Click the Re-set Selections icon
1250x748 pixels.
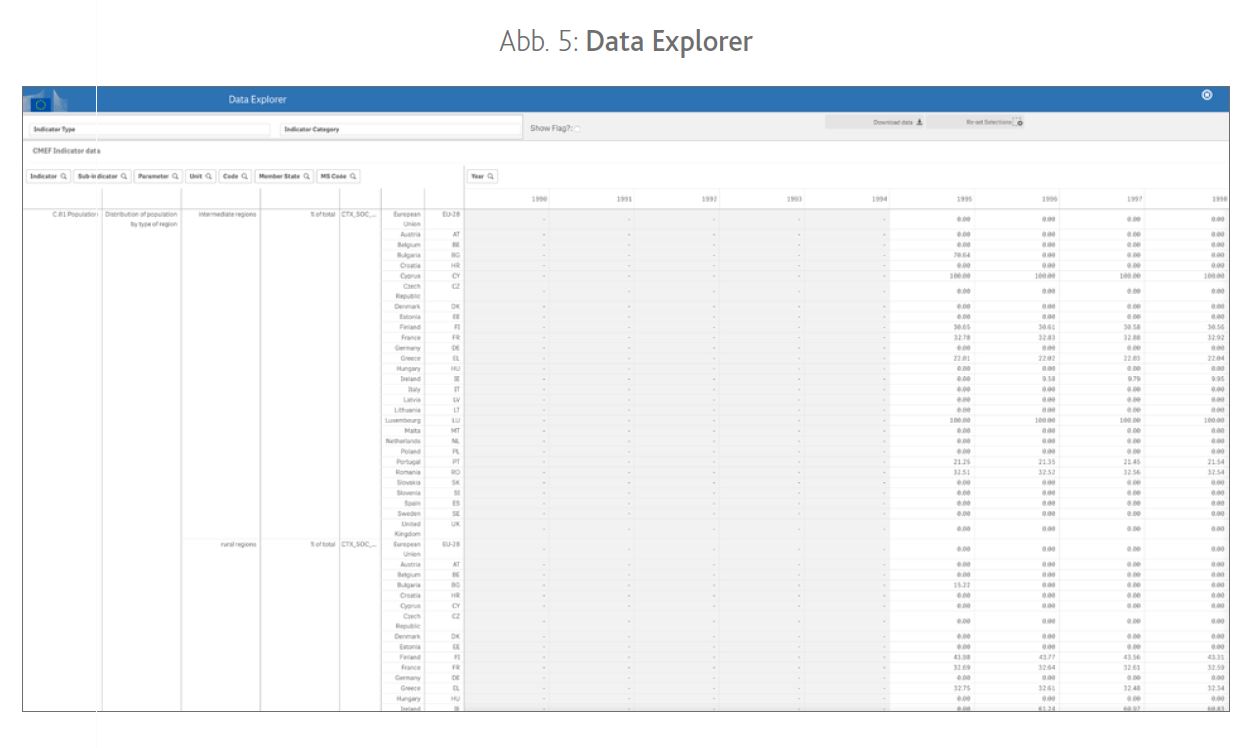click(x=1019, y=122)
